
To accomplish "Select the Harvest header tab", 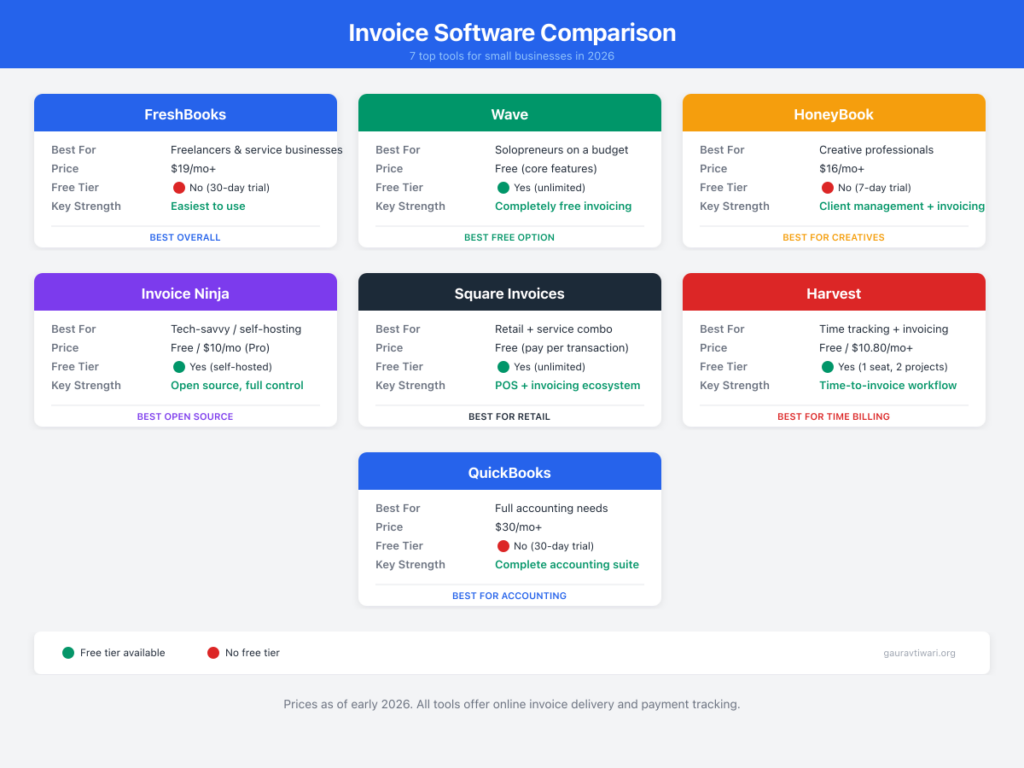I will tap(833, 291).
